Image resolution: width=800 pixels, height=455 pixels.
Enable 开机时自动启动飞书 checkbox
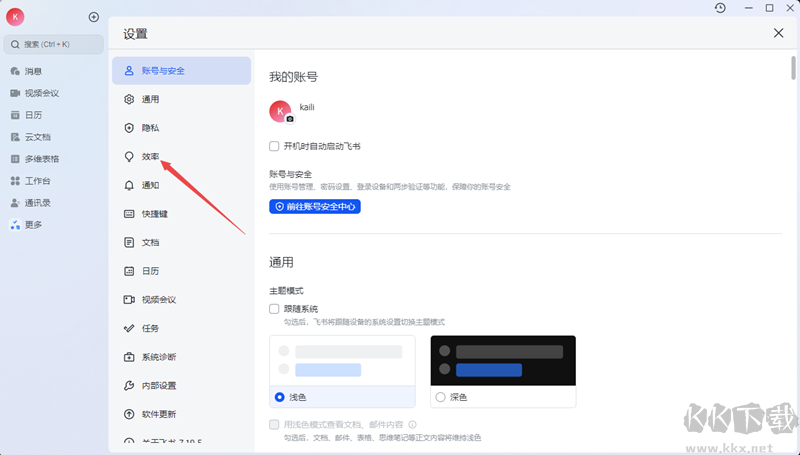(x=274, y=146)
